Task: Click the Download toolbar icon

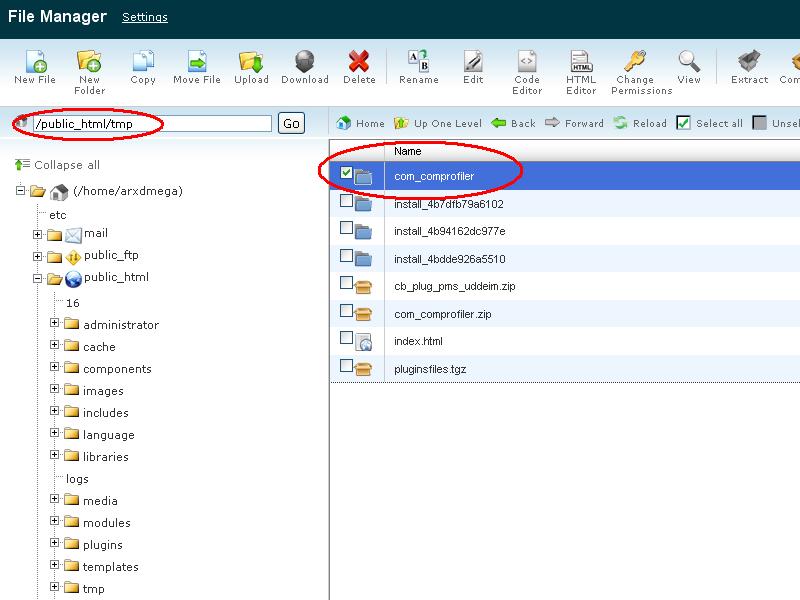Action: point(305,61)
